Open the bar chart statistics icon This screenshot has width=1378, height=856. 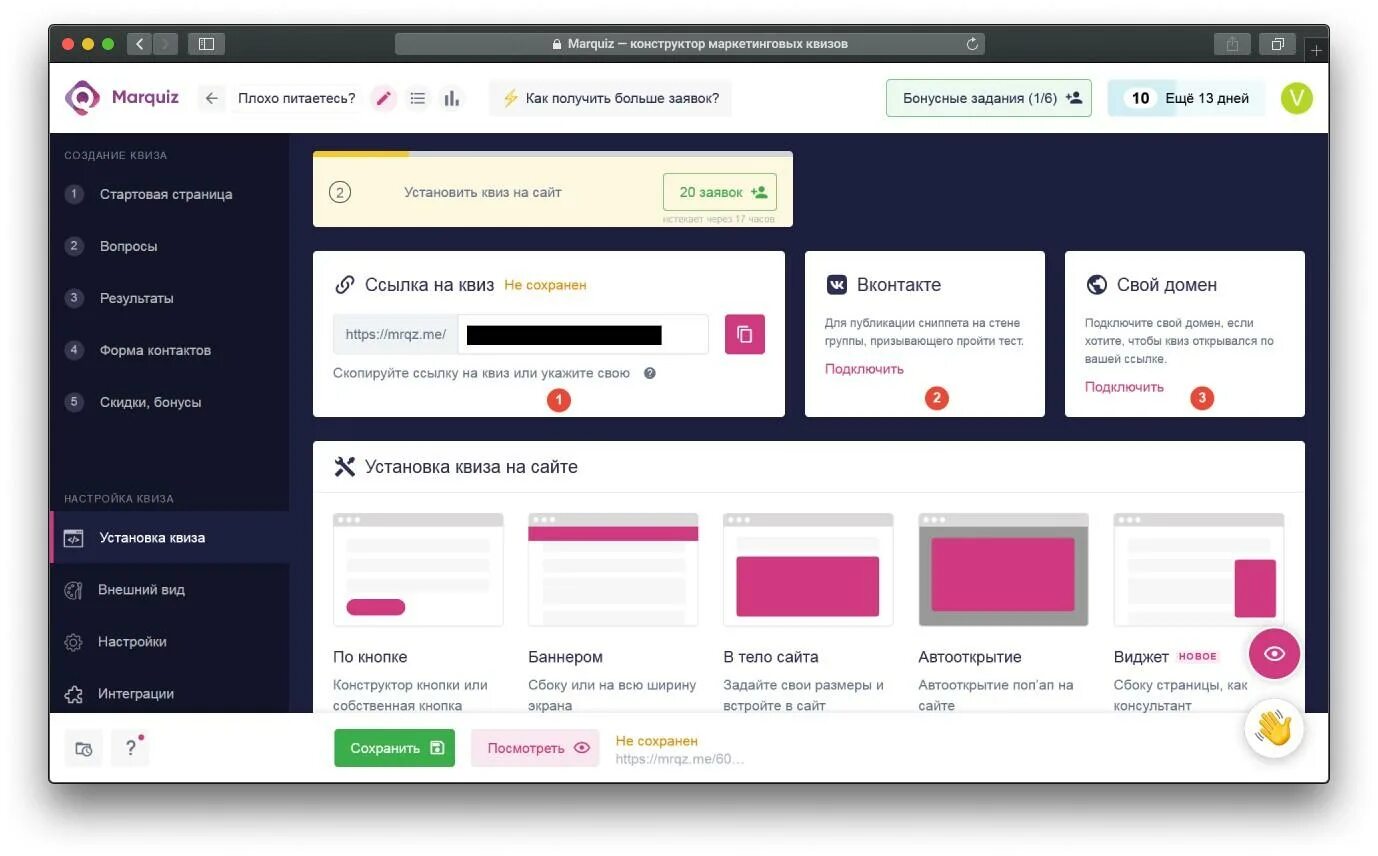click(452, 98)
